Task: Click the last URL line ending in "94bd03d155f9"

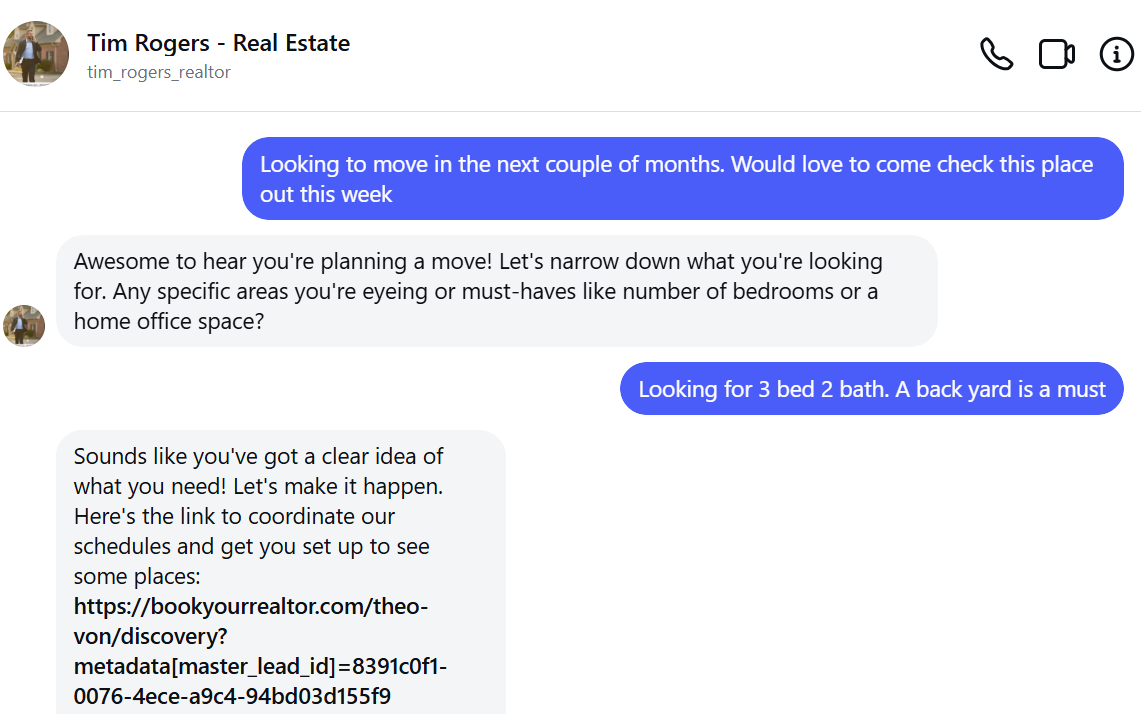Action: click(x=232, y=695)
